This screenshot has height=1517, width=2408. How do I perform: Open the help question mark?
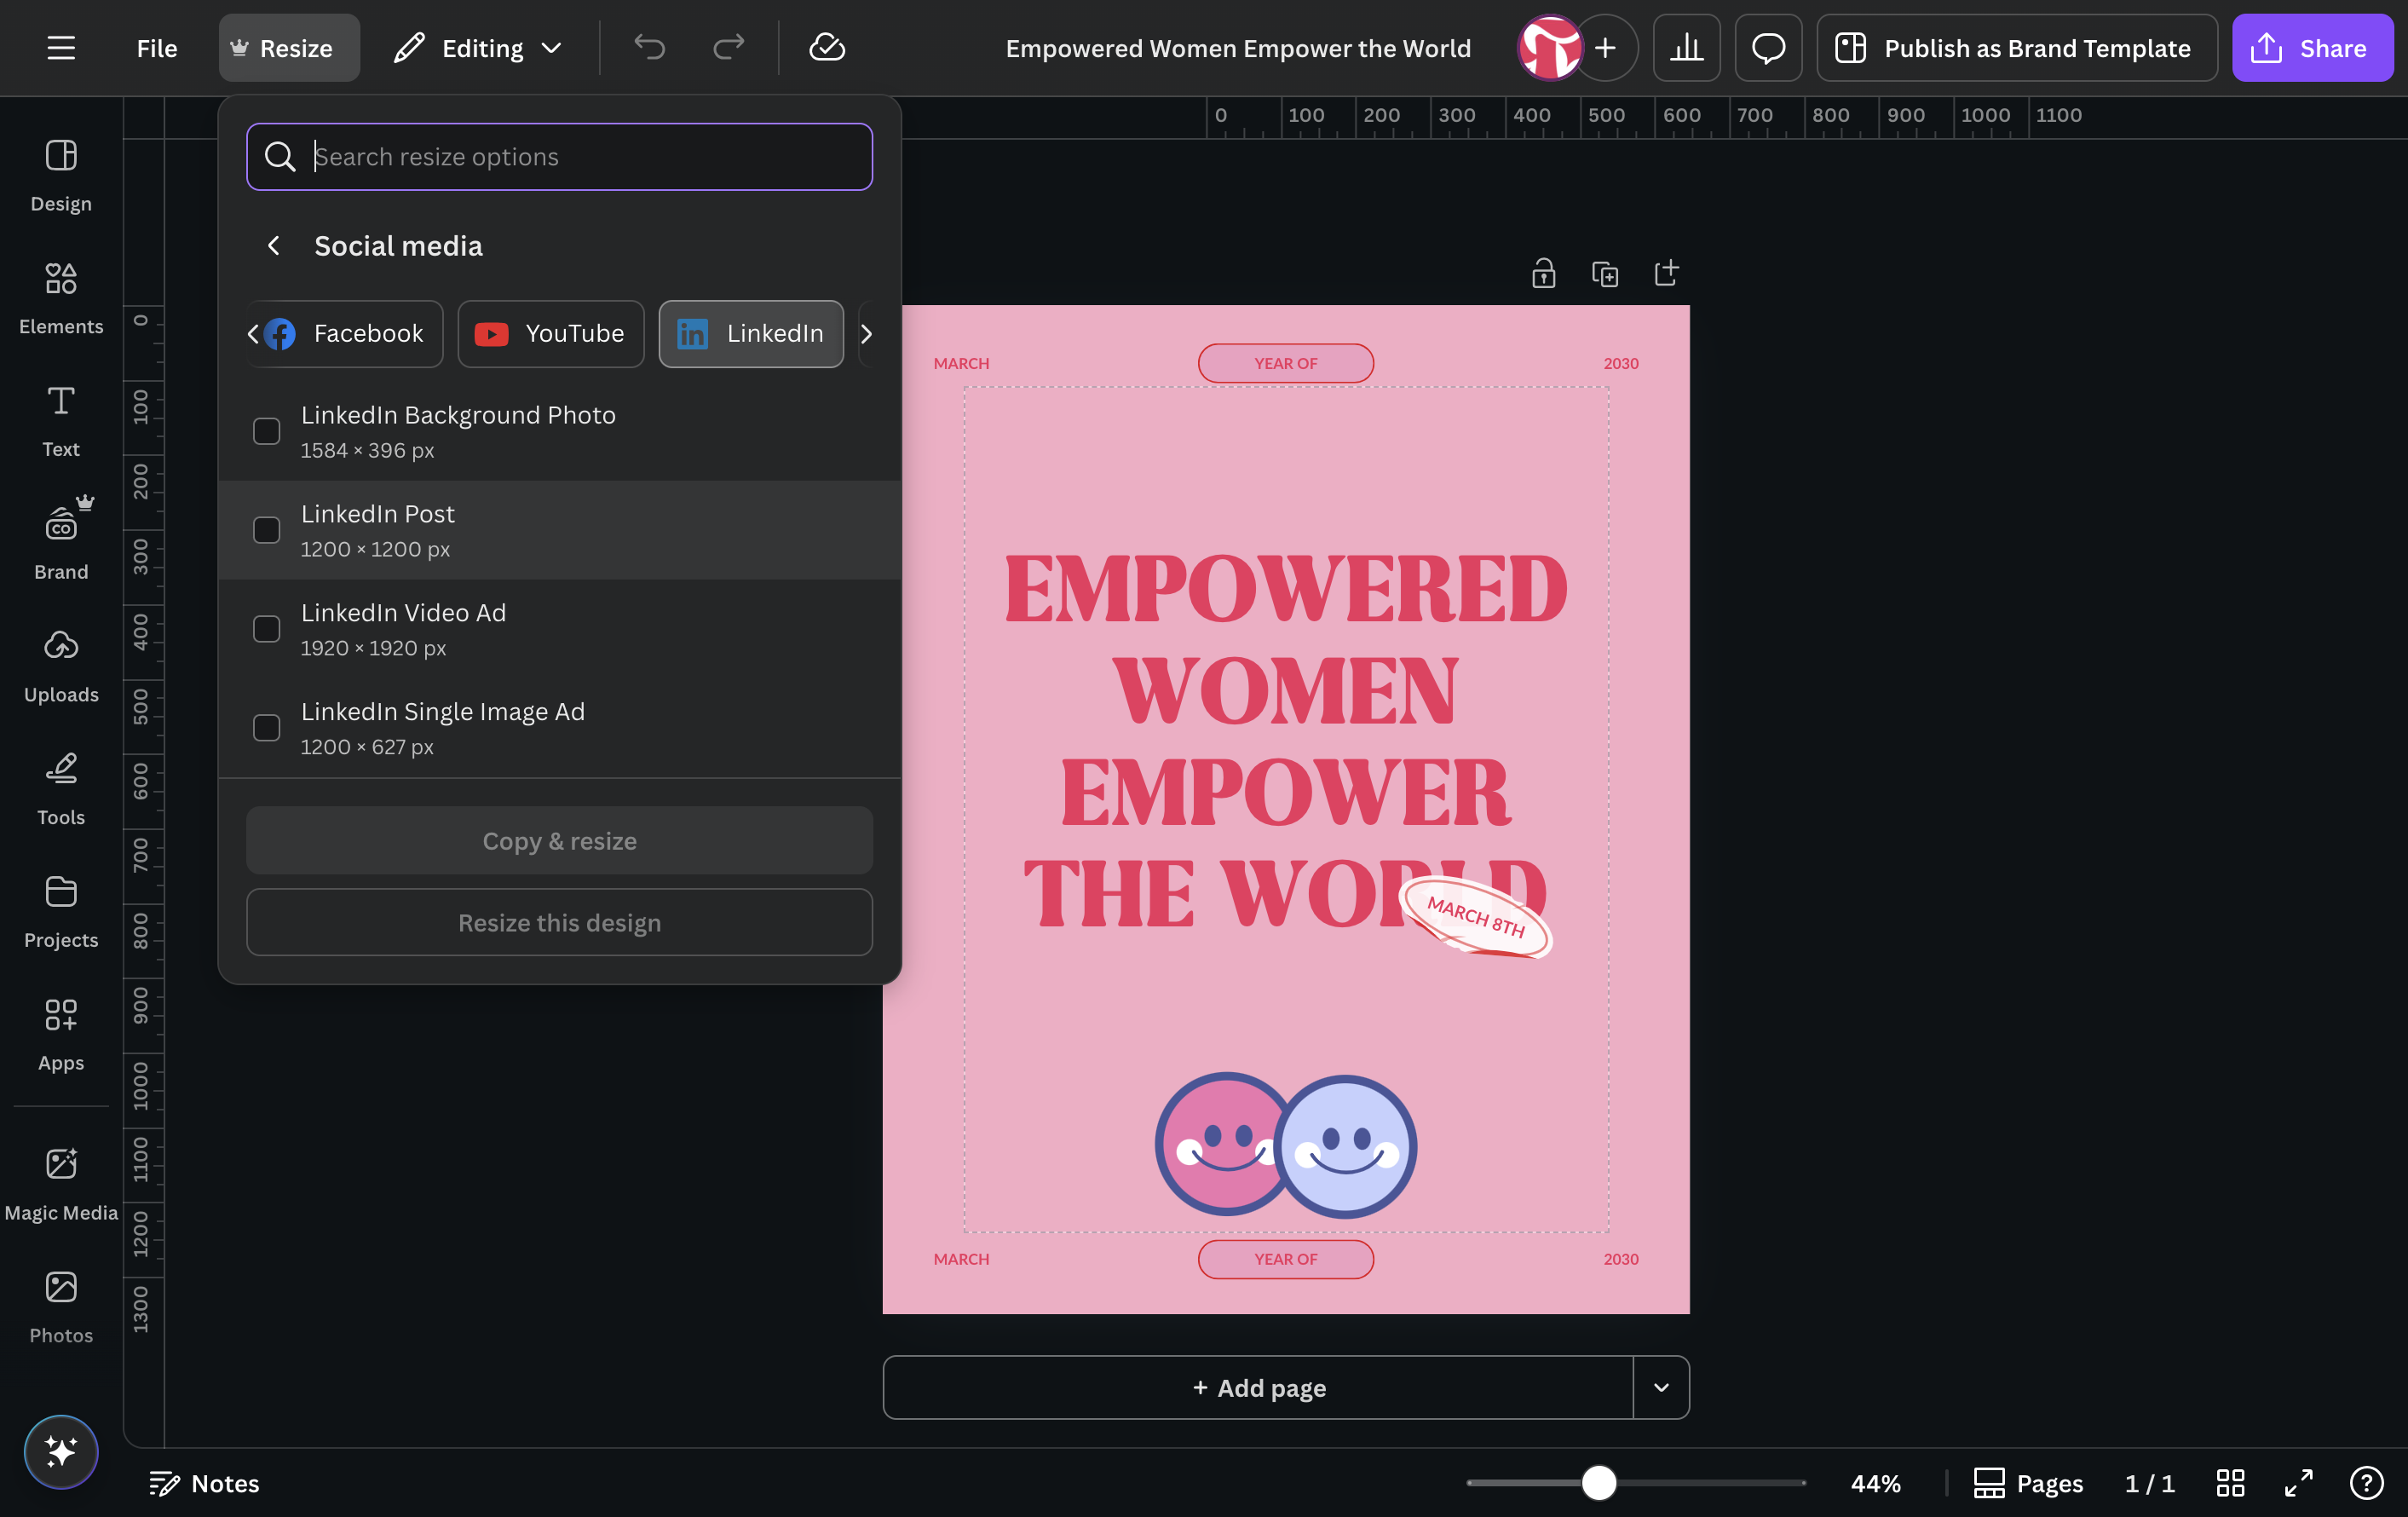click(2366, 1483)
